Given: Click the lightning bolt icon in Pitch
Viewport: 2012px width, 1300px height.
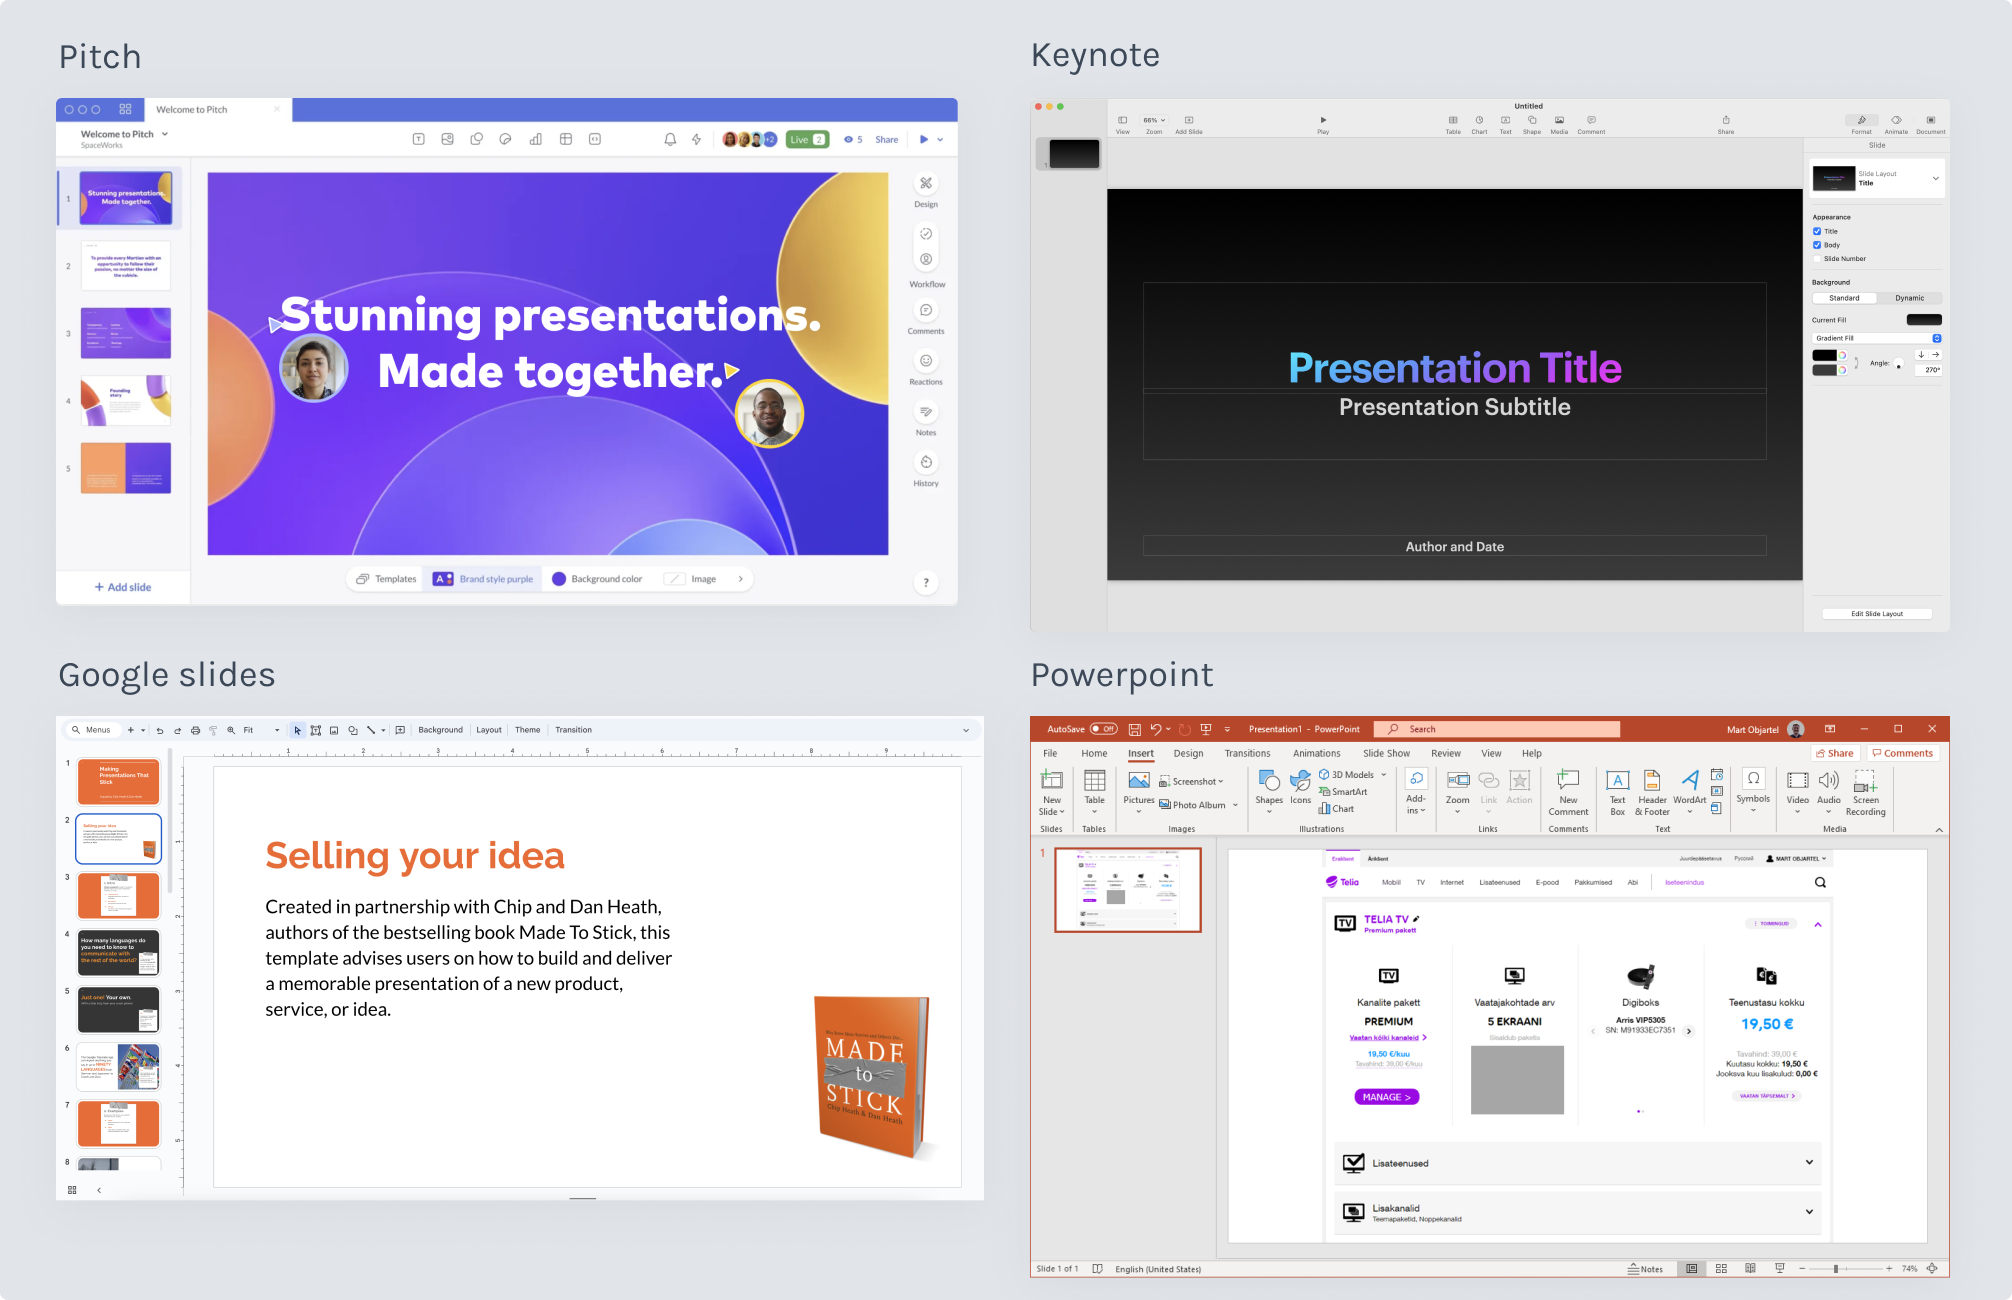Looking at the screenshot, I should pos(697,139).
